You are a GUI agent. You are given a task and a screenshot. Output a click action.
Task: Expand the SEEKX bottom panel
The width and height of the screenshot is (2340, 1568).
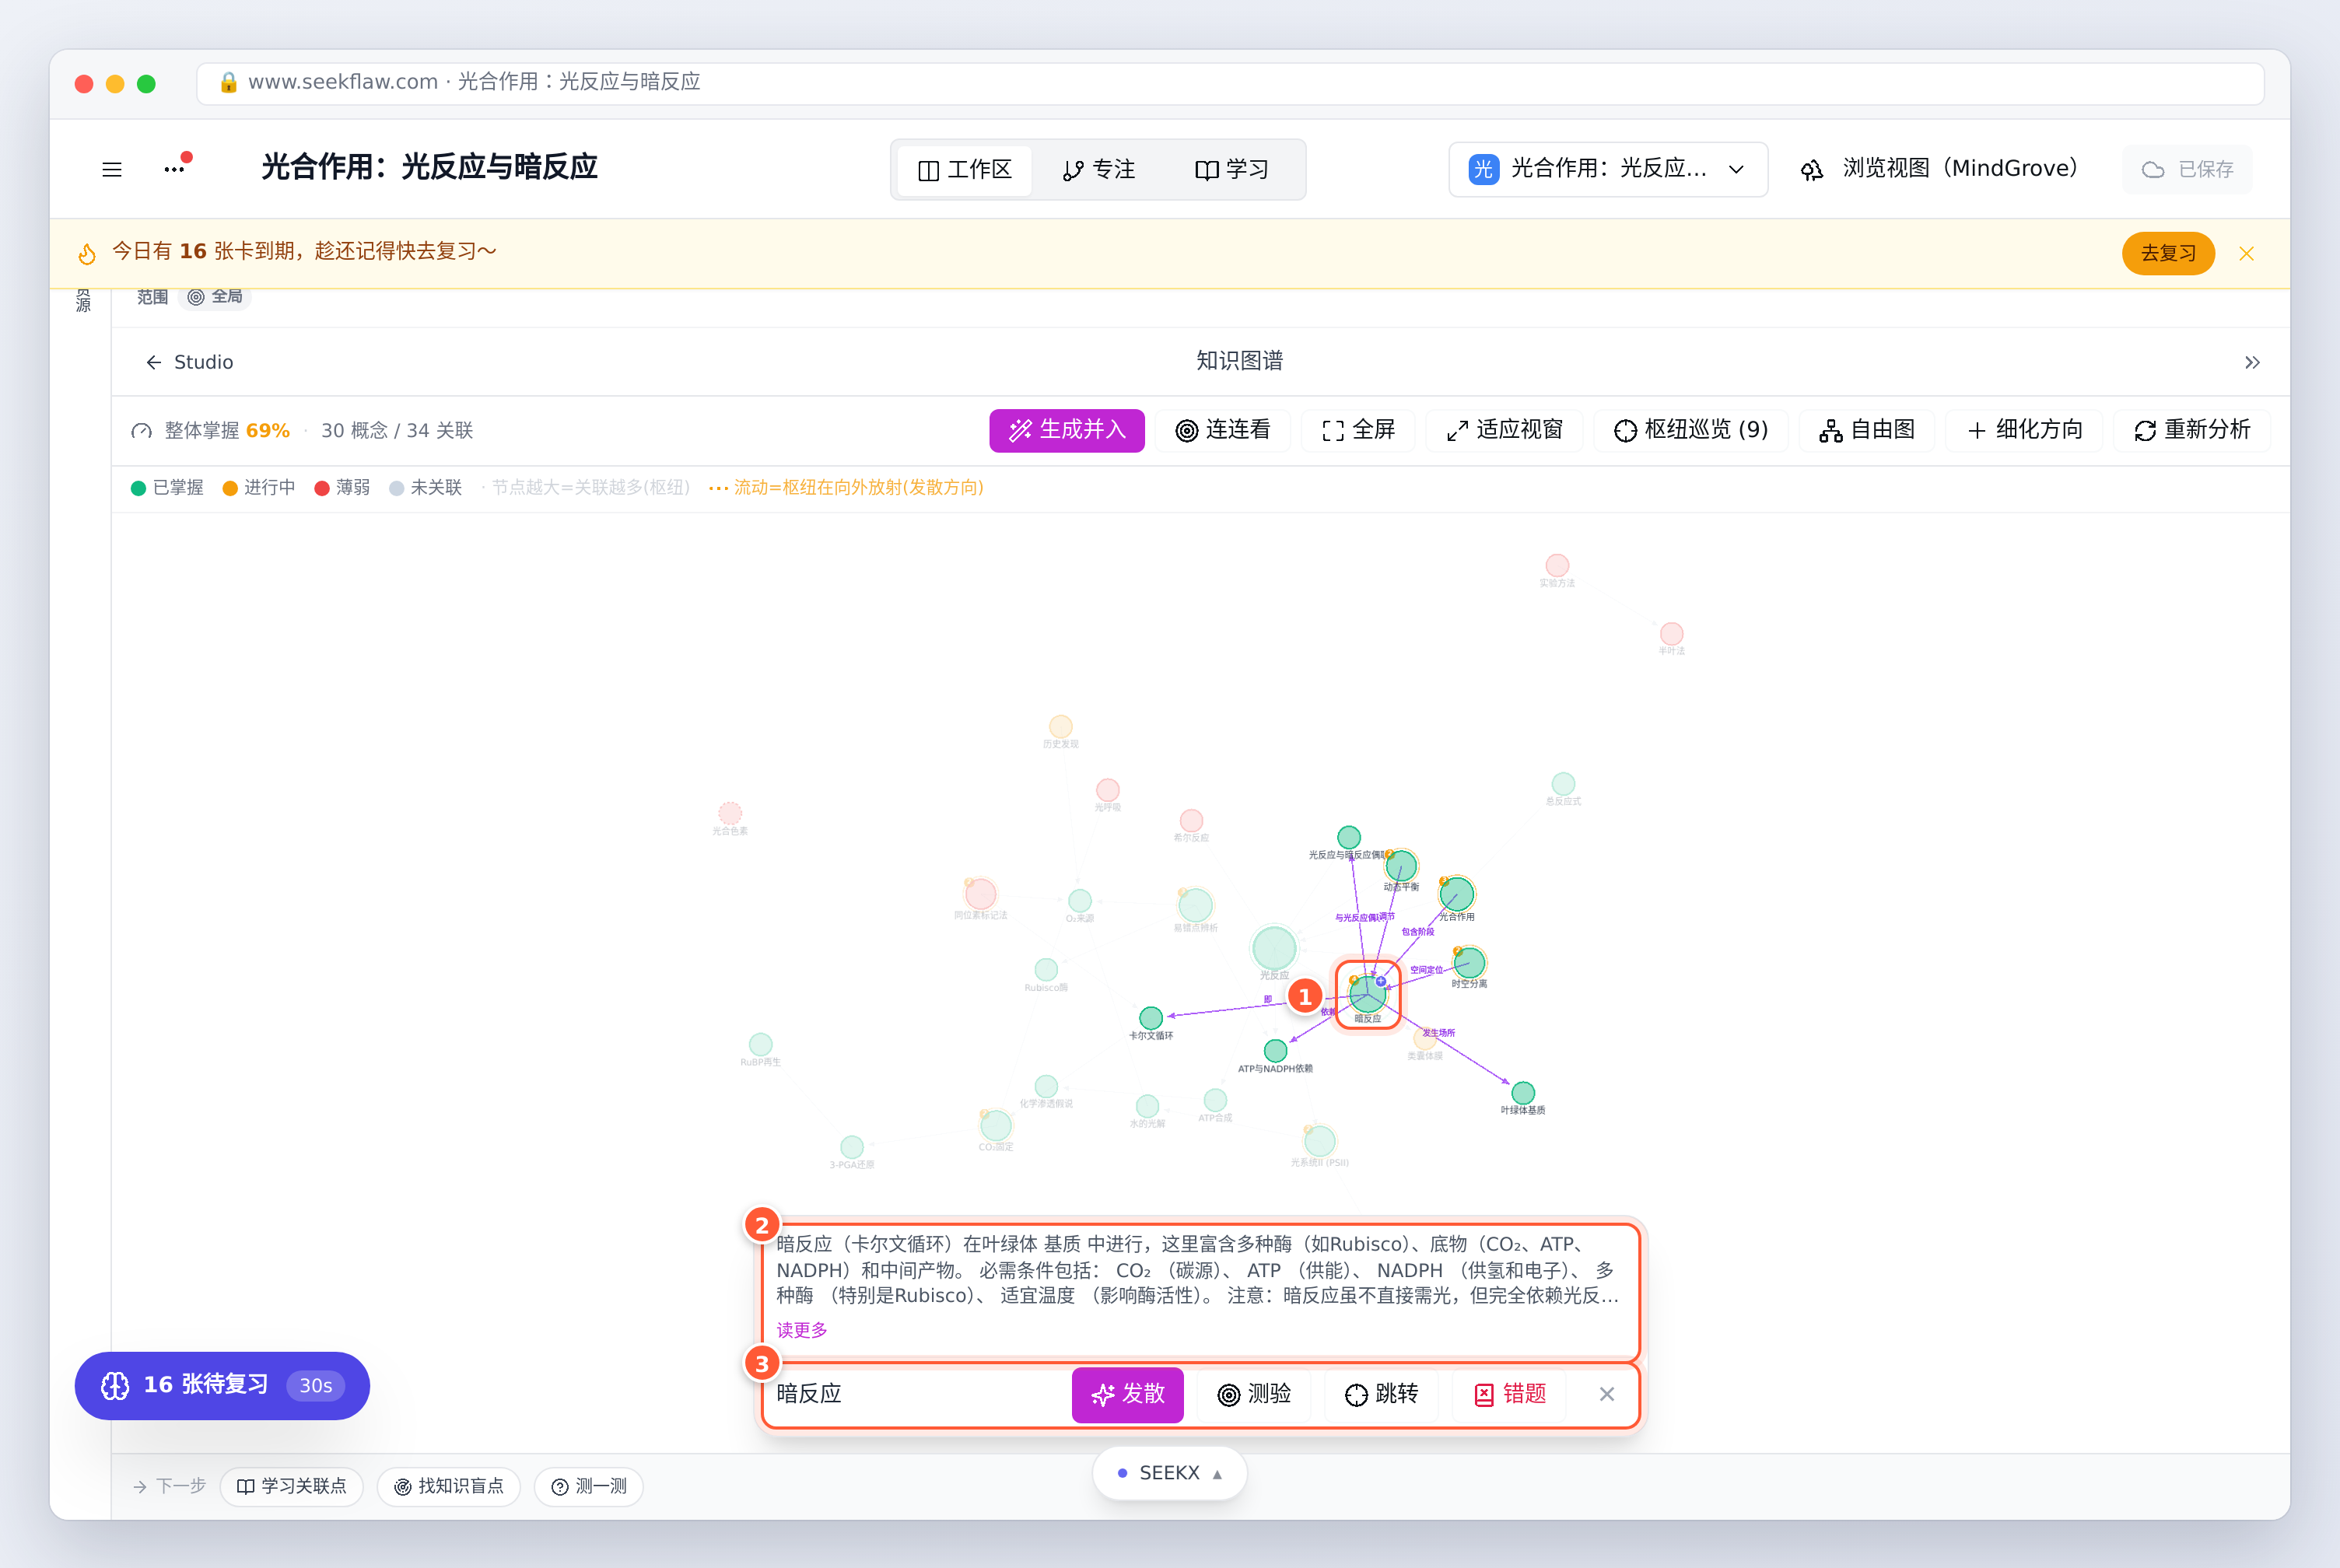(x=1169, y=1474)
